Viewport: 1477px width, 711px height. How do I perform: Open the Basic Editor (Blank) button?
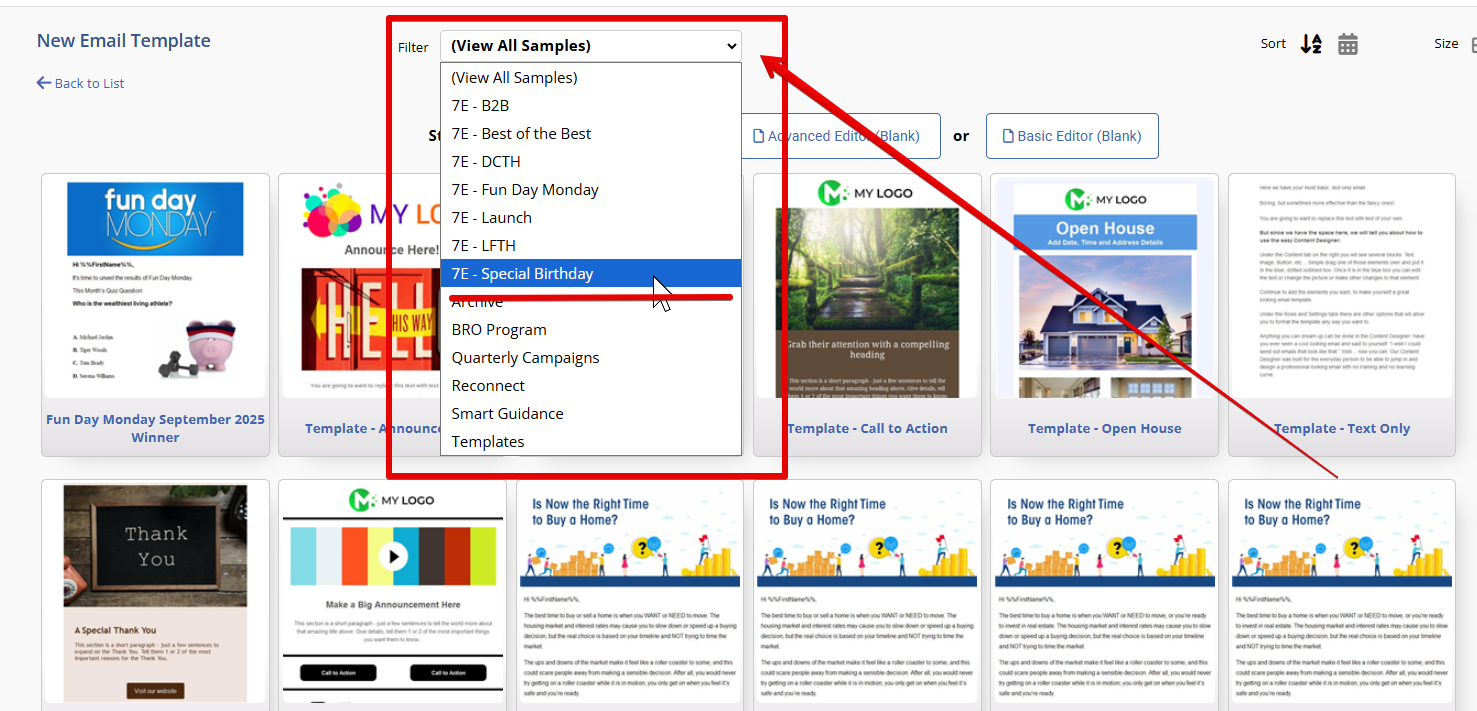(1072, 136)
